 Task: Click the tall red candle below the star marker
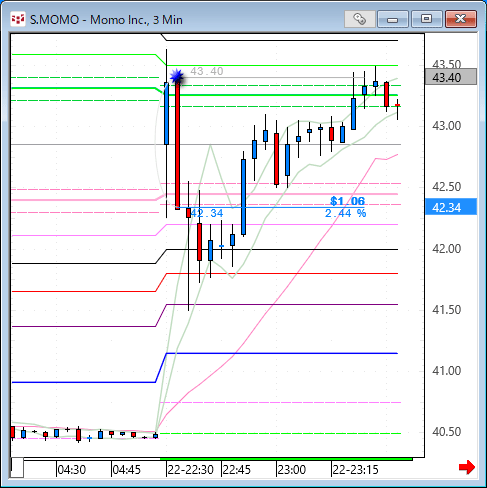coord(178,145)
